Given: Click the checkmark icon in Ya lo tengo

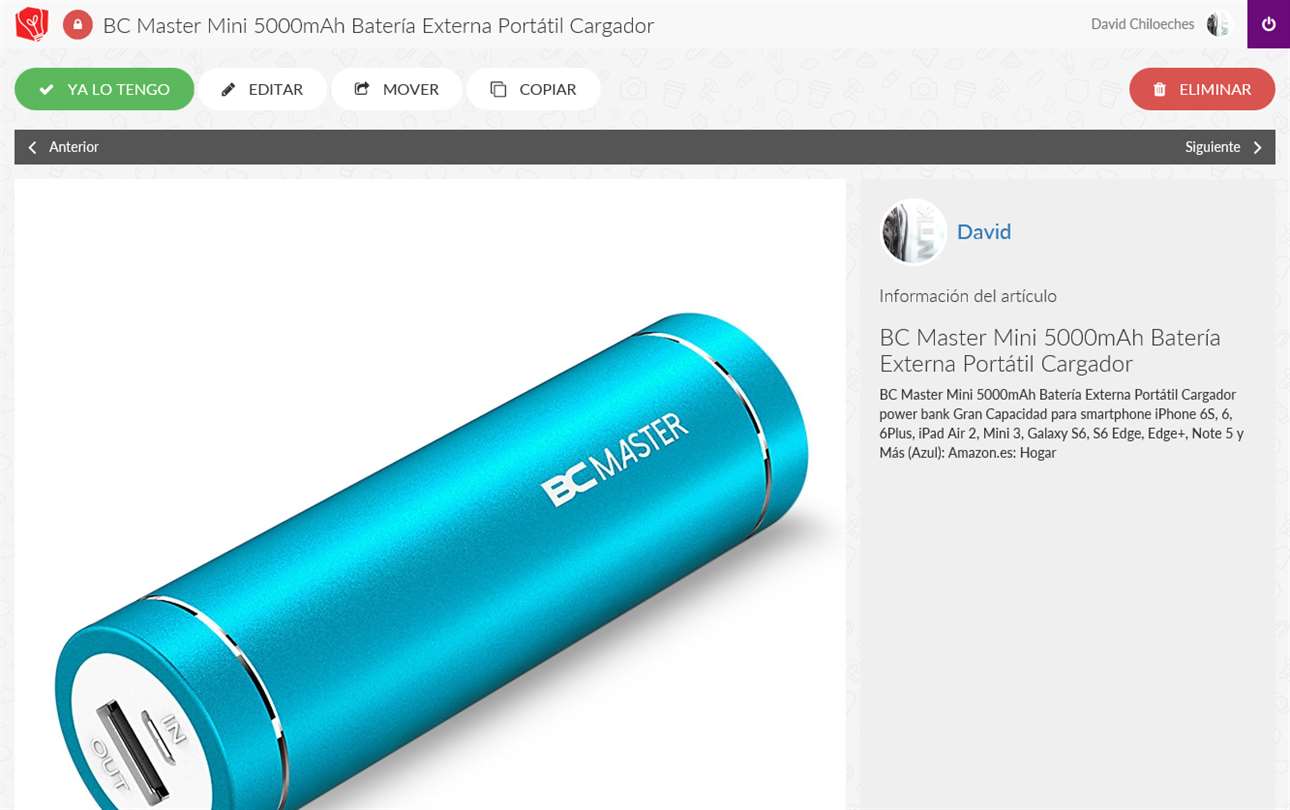Looking at the screenshot, I should click(46, 89).
